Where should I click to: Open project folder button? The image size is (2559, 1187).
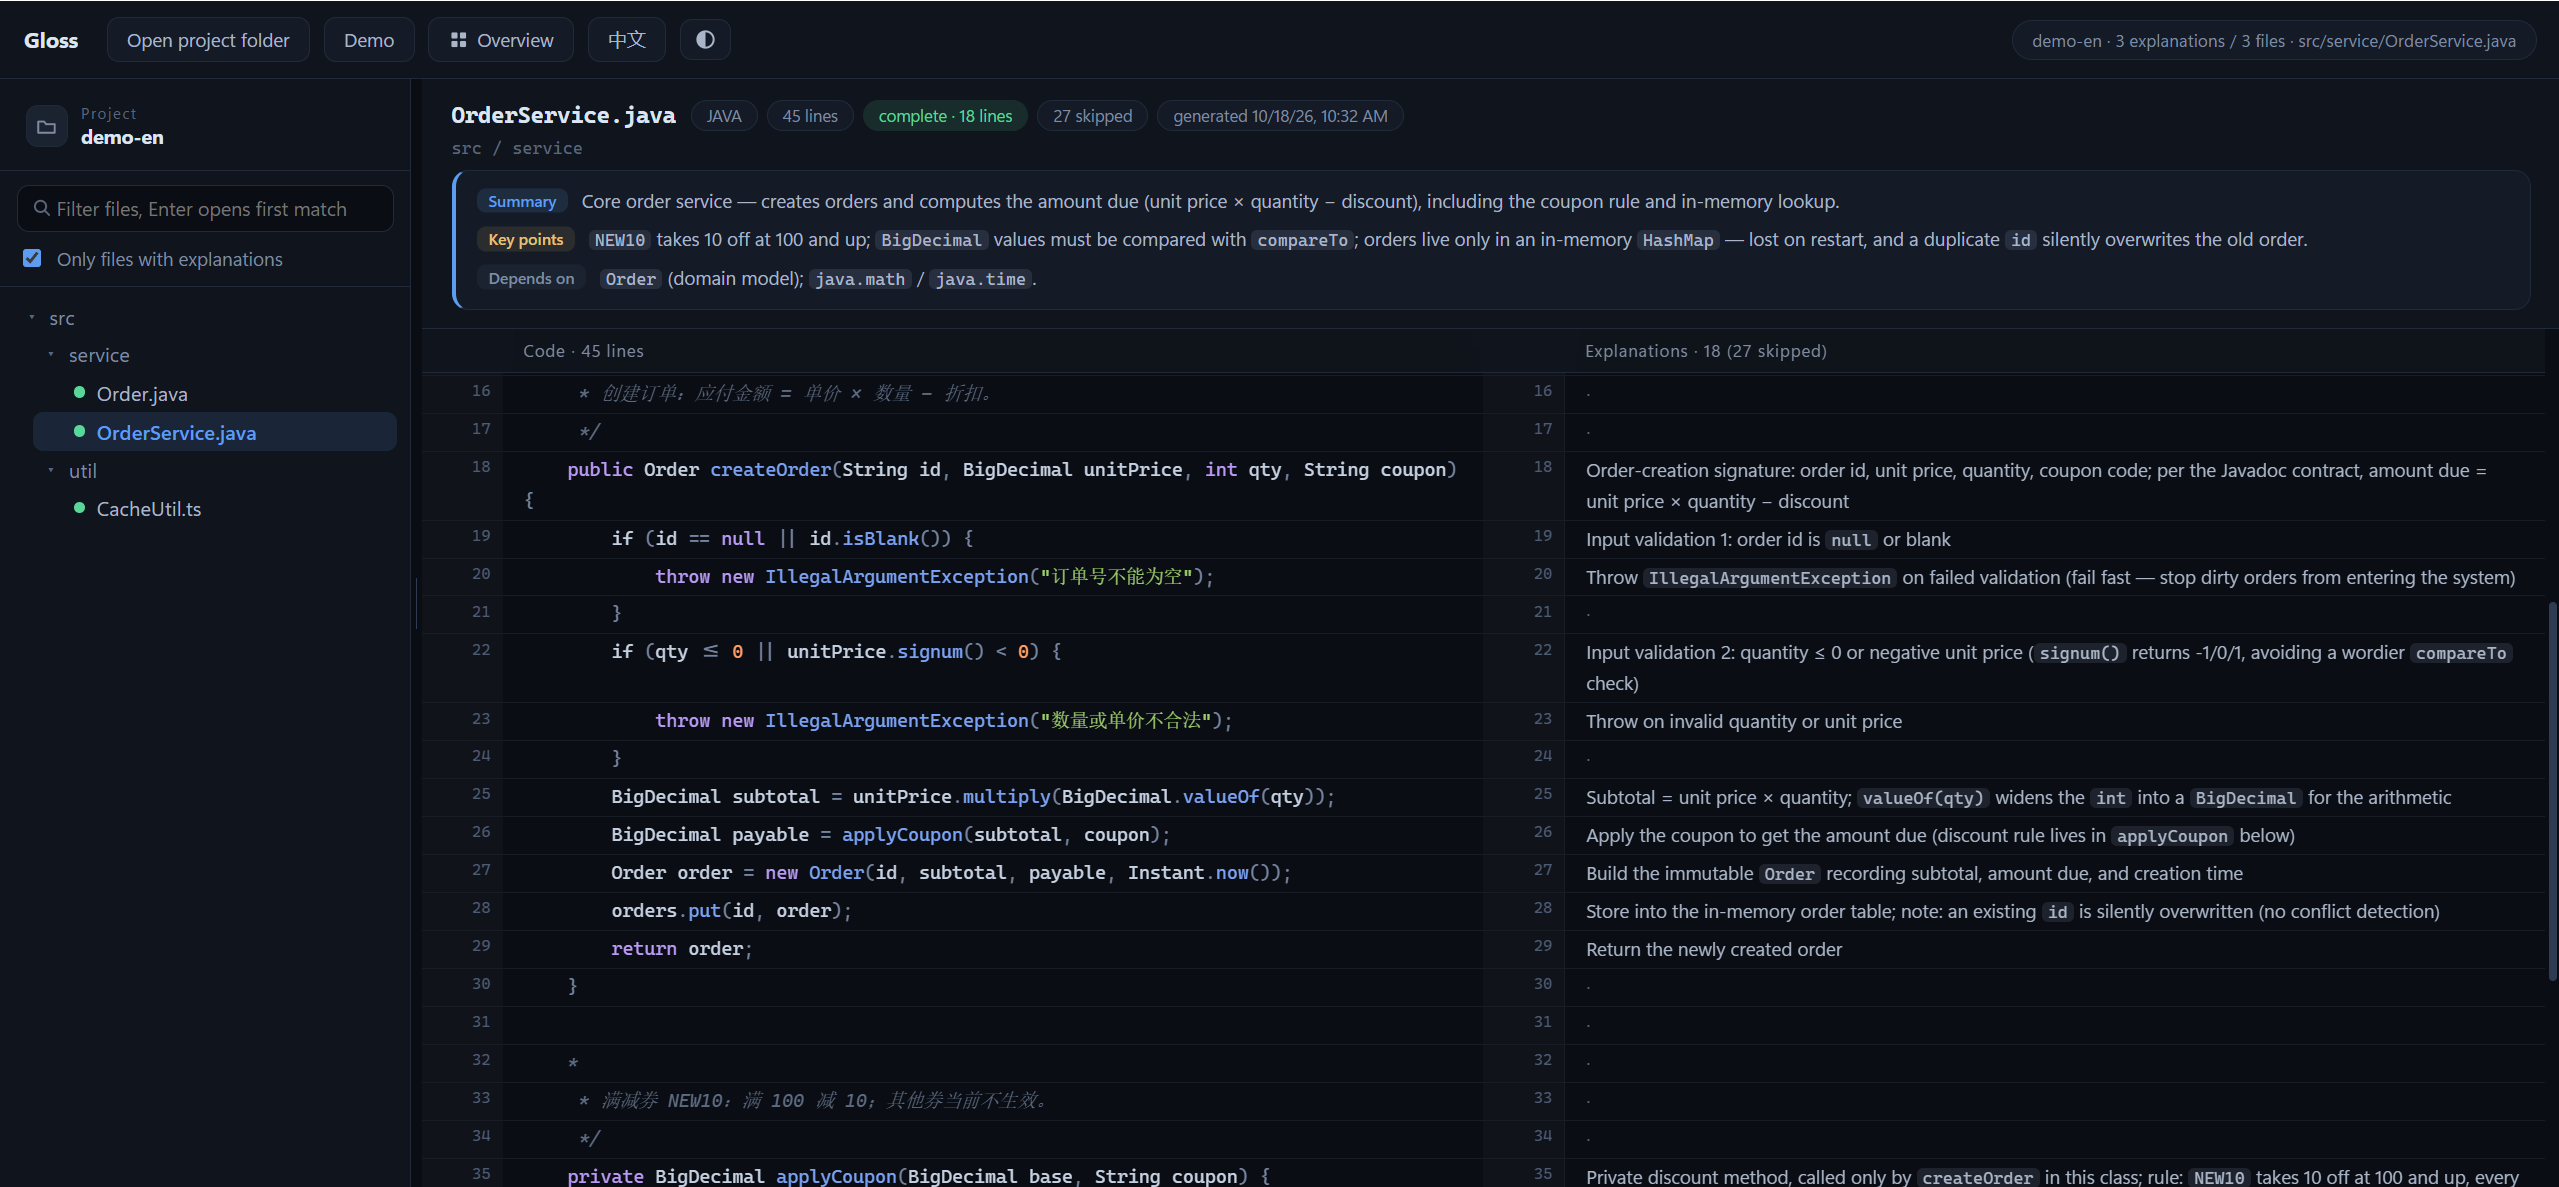(208, 40)
